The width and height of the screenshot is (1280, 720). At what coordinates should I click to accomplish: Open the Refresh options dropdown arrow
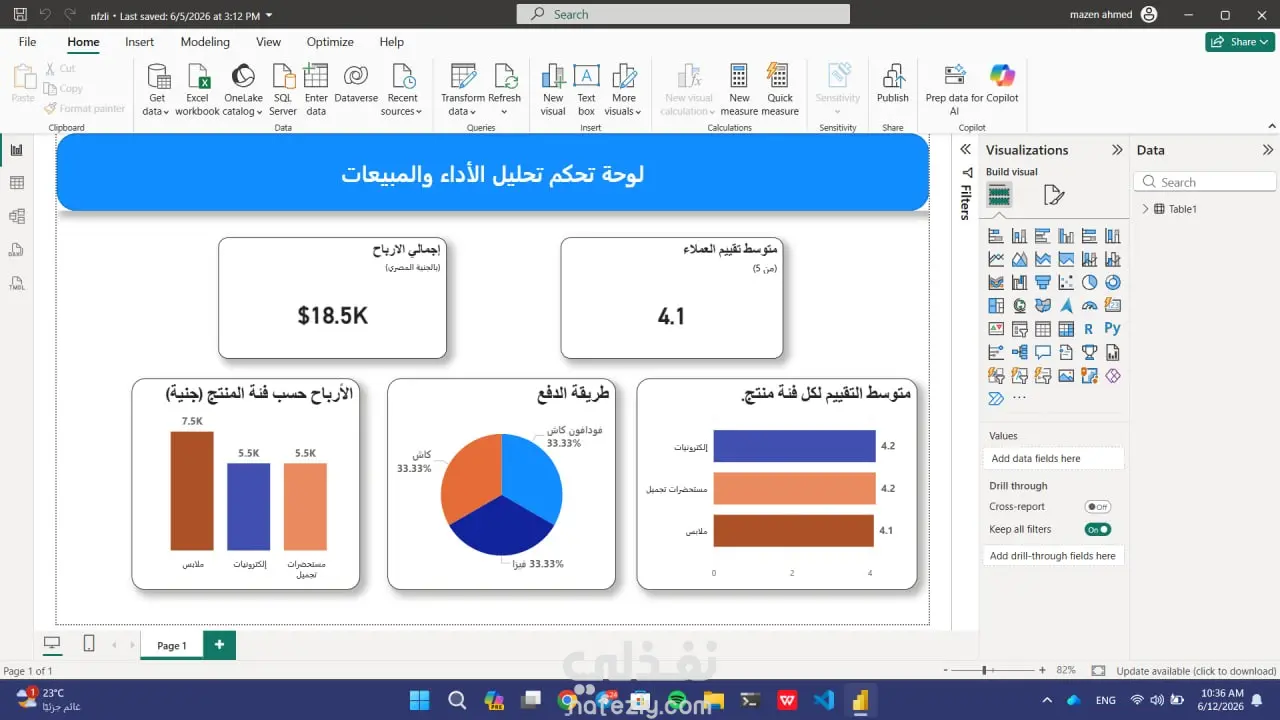(x=504, y=111)
